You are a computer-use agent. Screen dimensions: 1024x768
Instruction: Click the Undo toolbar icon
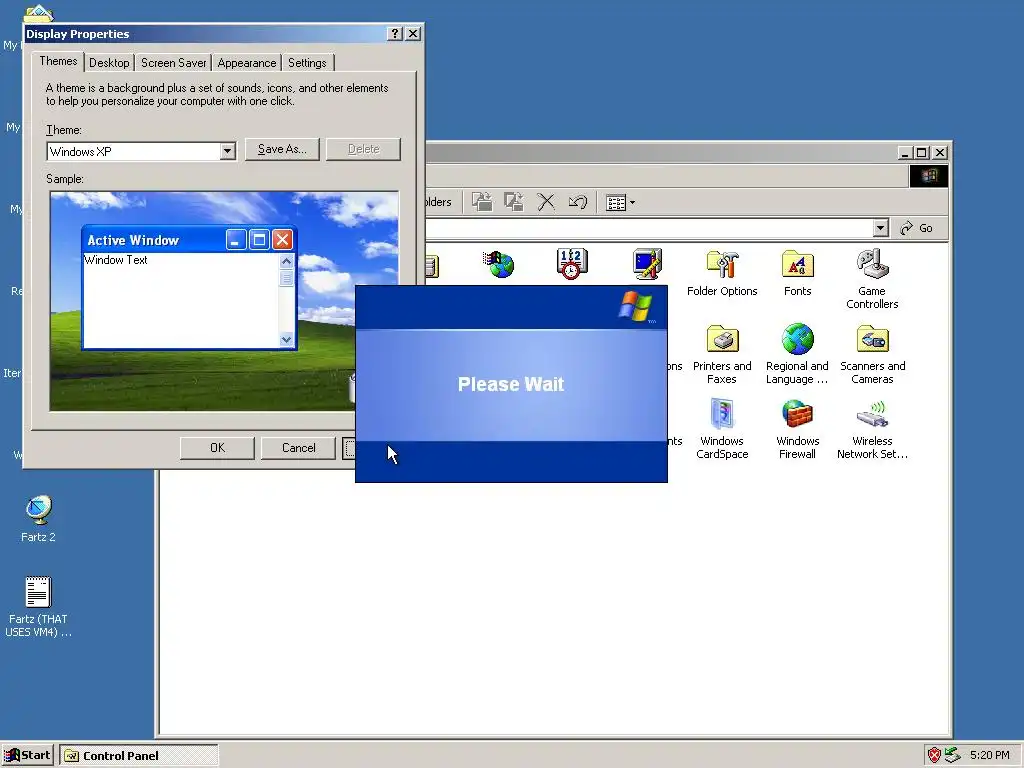pos(577,202)
